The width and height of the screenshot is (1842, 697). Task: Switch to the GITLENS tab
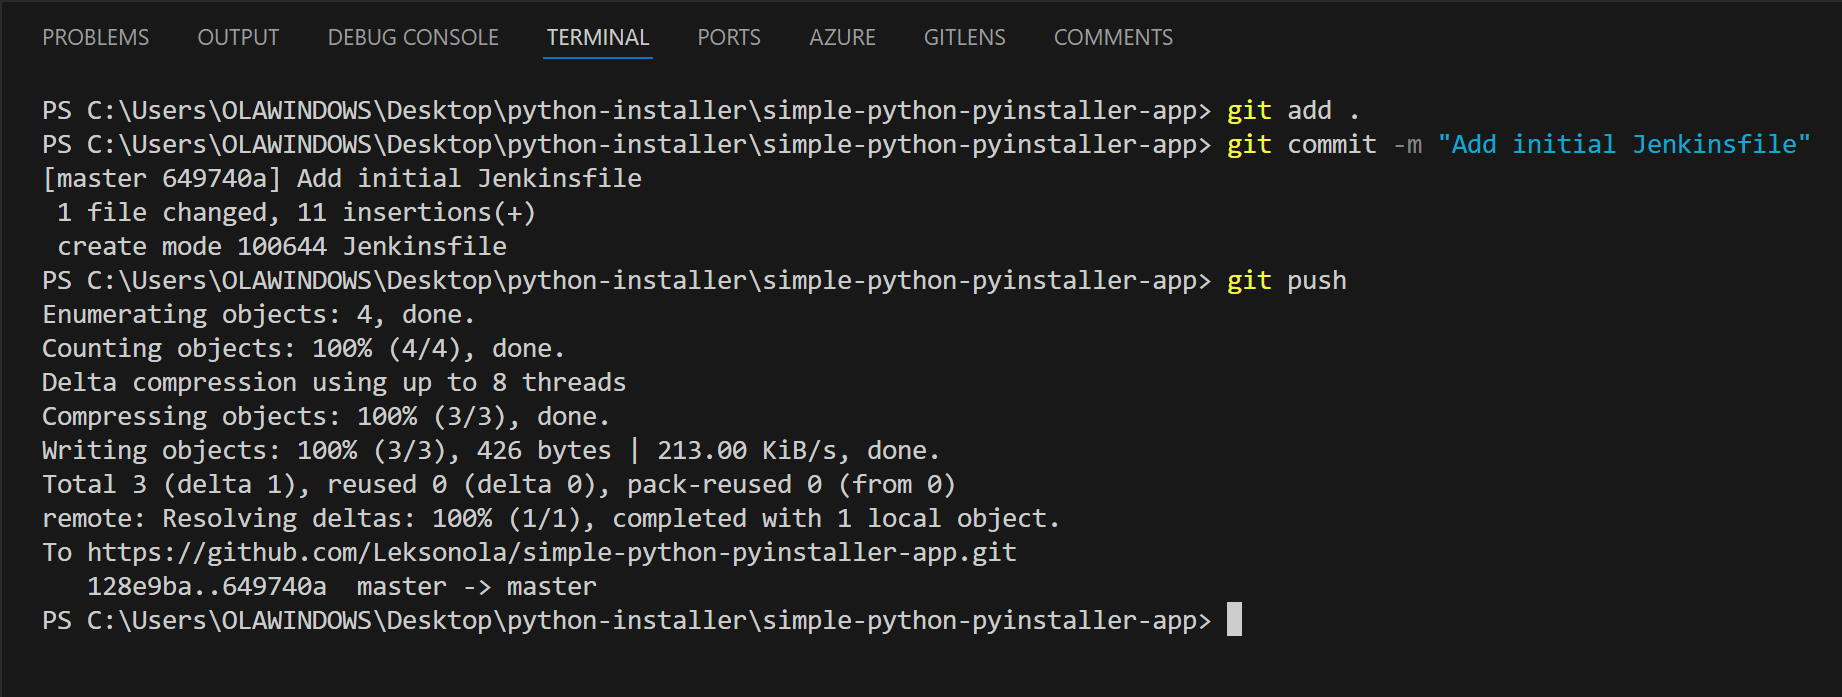tap(965, 38)
